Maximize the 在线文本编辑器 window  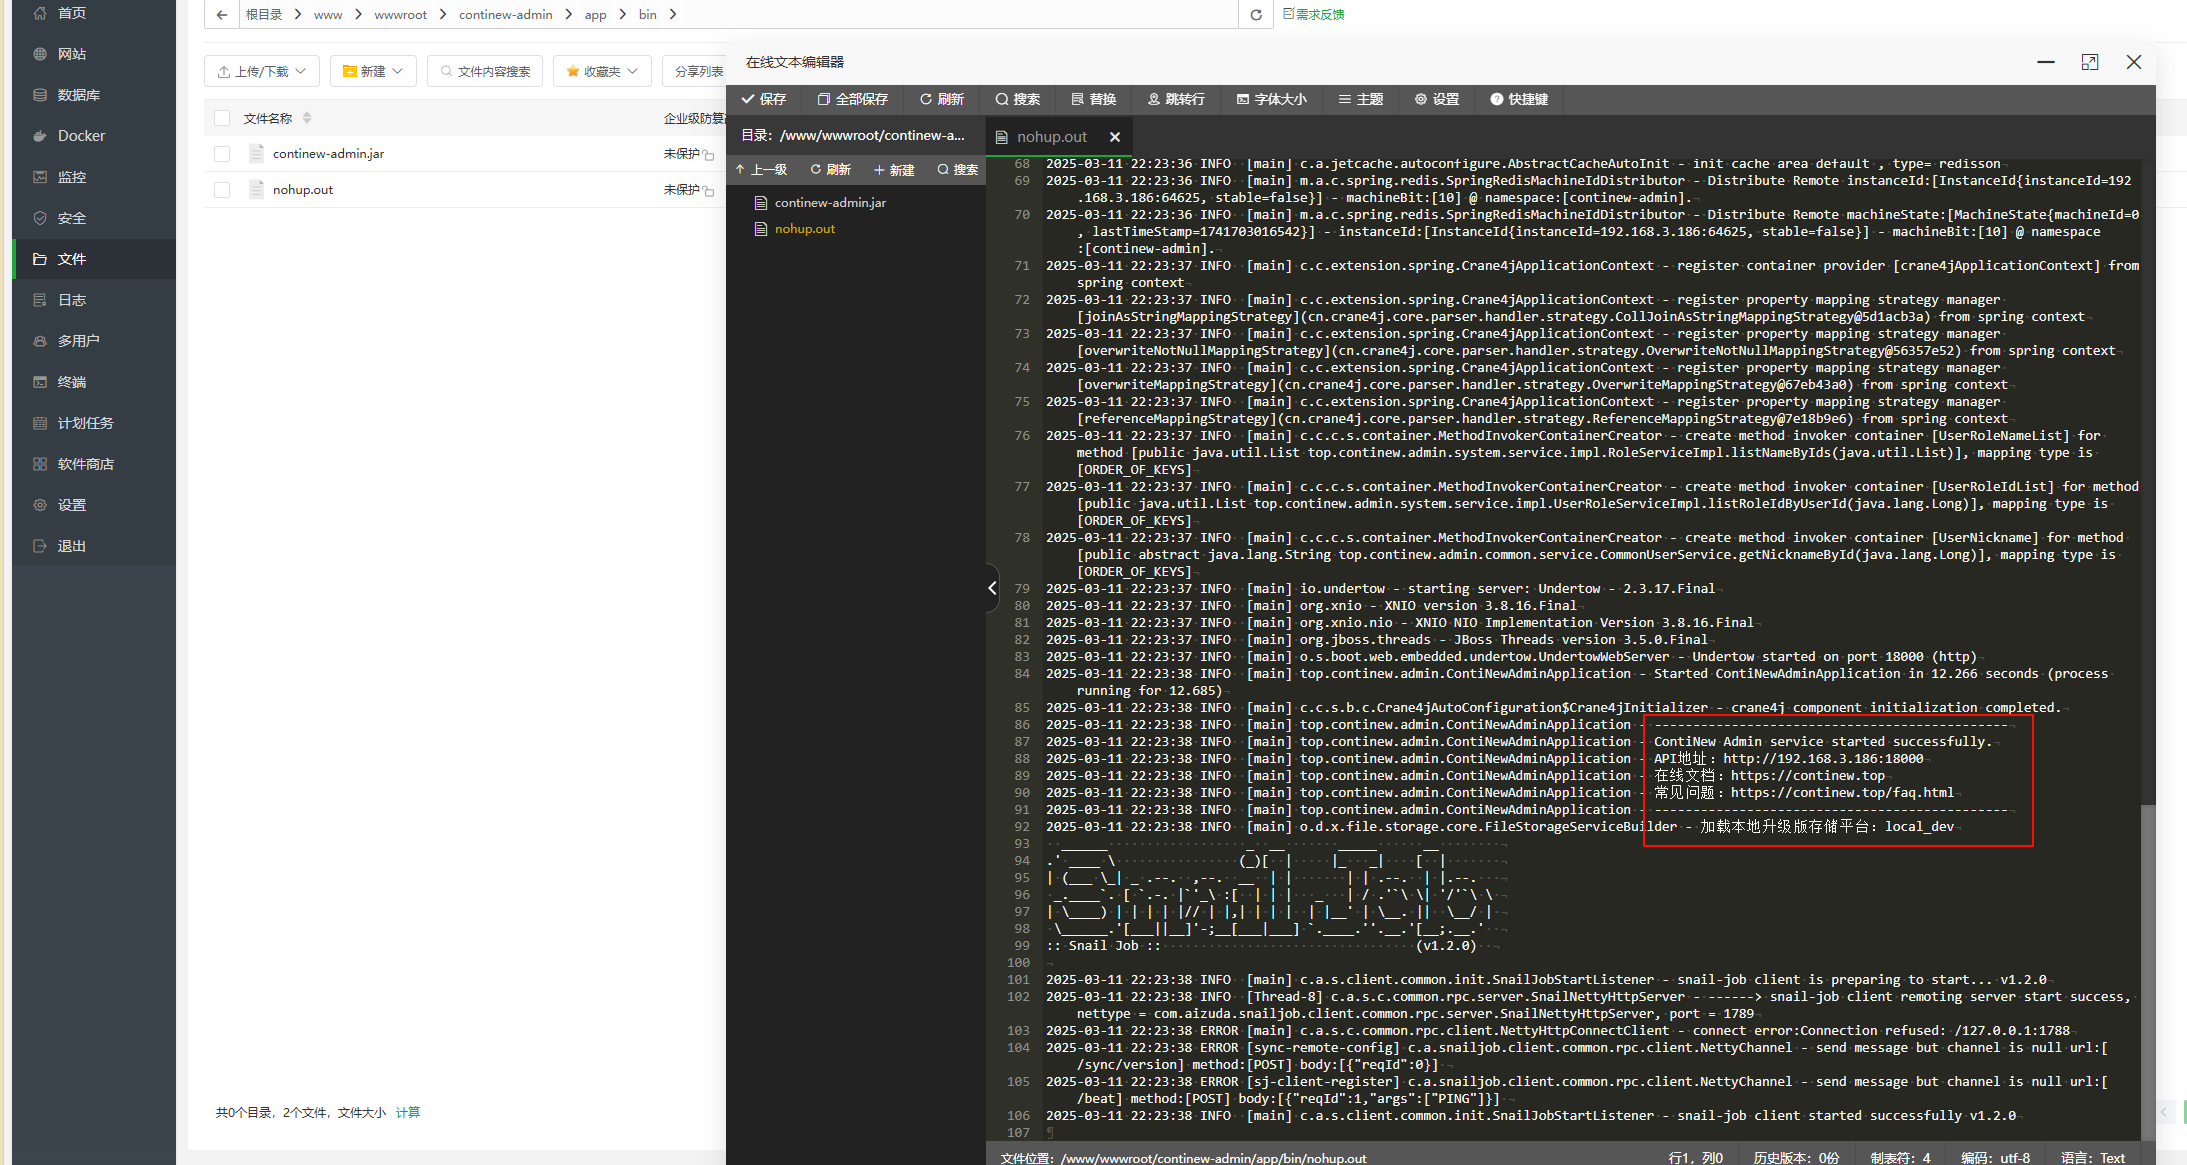click(x=2090, y=62)
